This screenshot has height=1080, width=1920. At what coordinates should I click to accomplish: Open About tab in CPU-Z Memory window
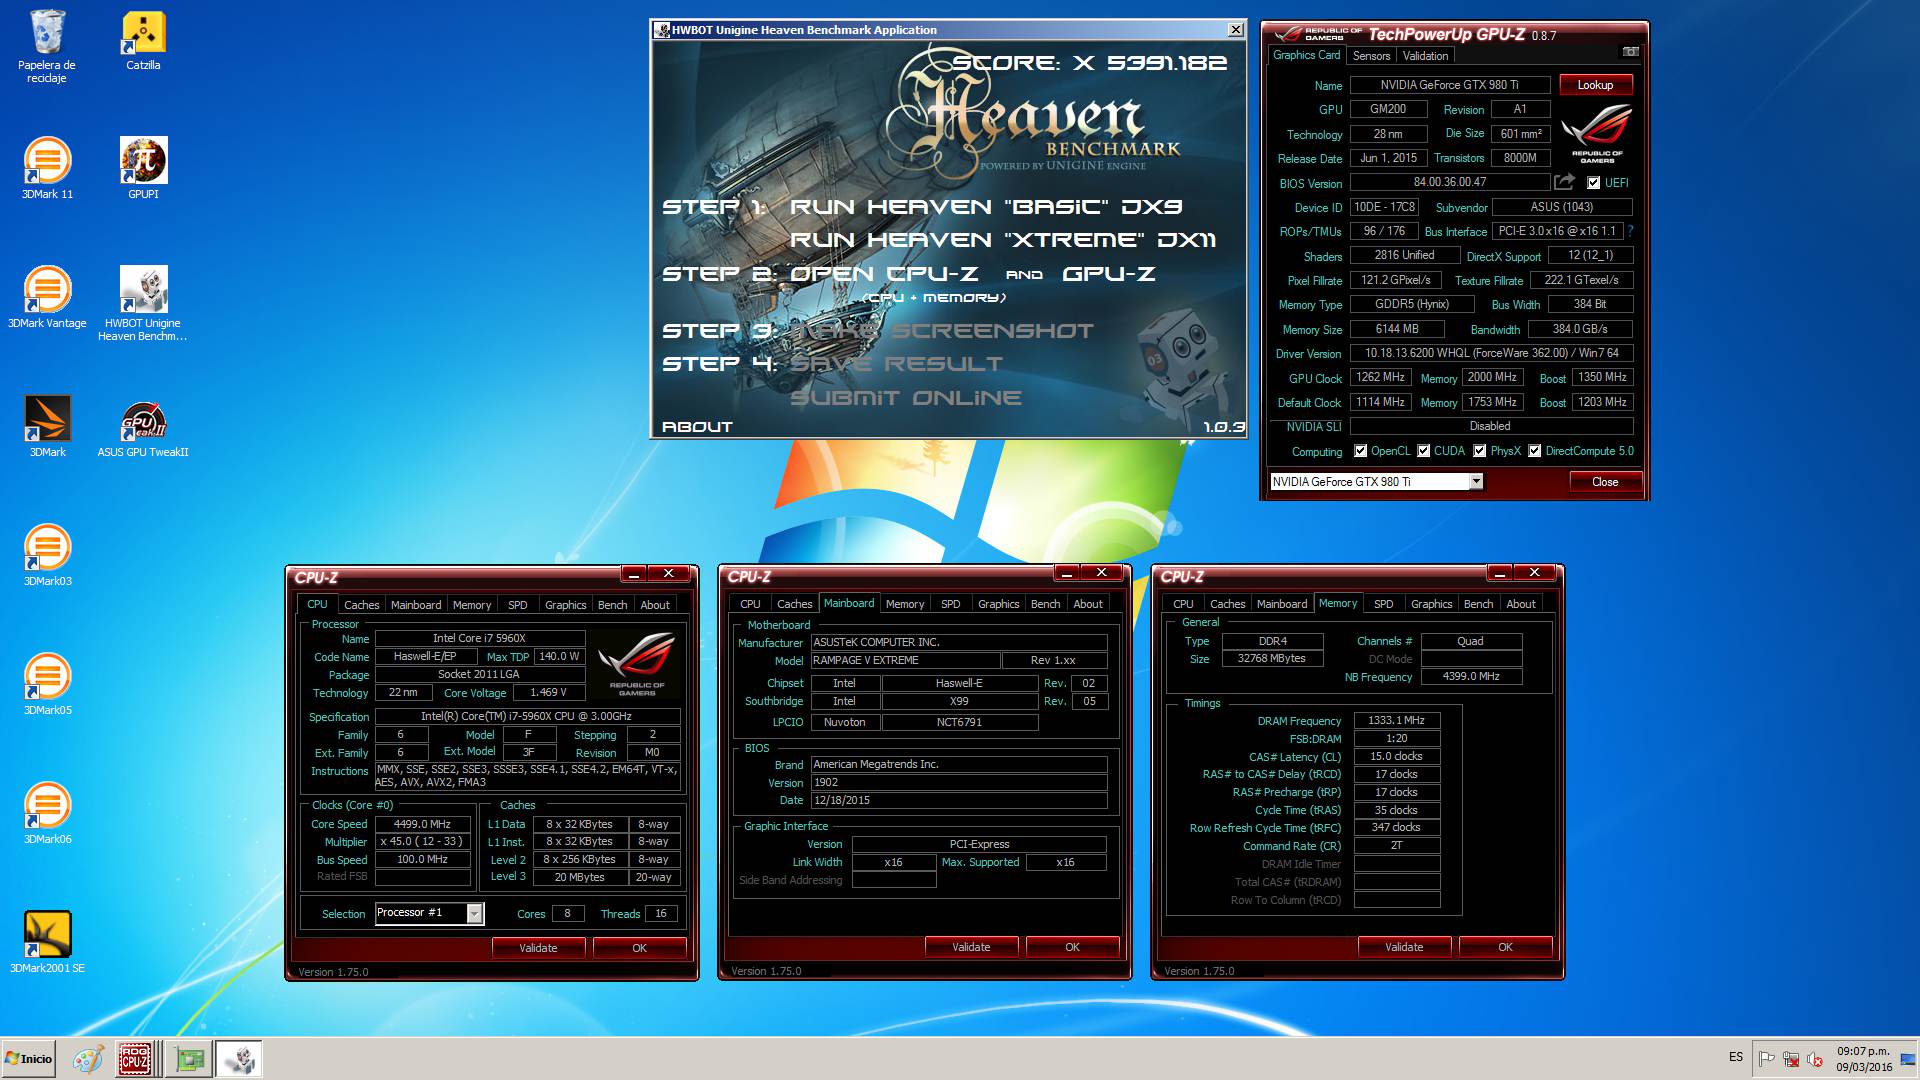tap(1521, 604)
